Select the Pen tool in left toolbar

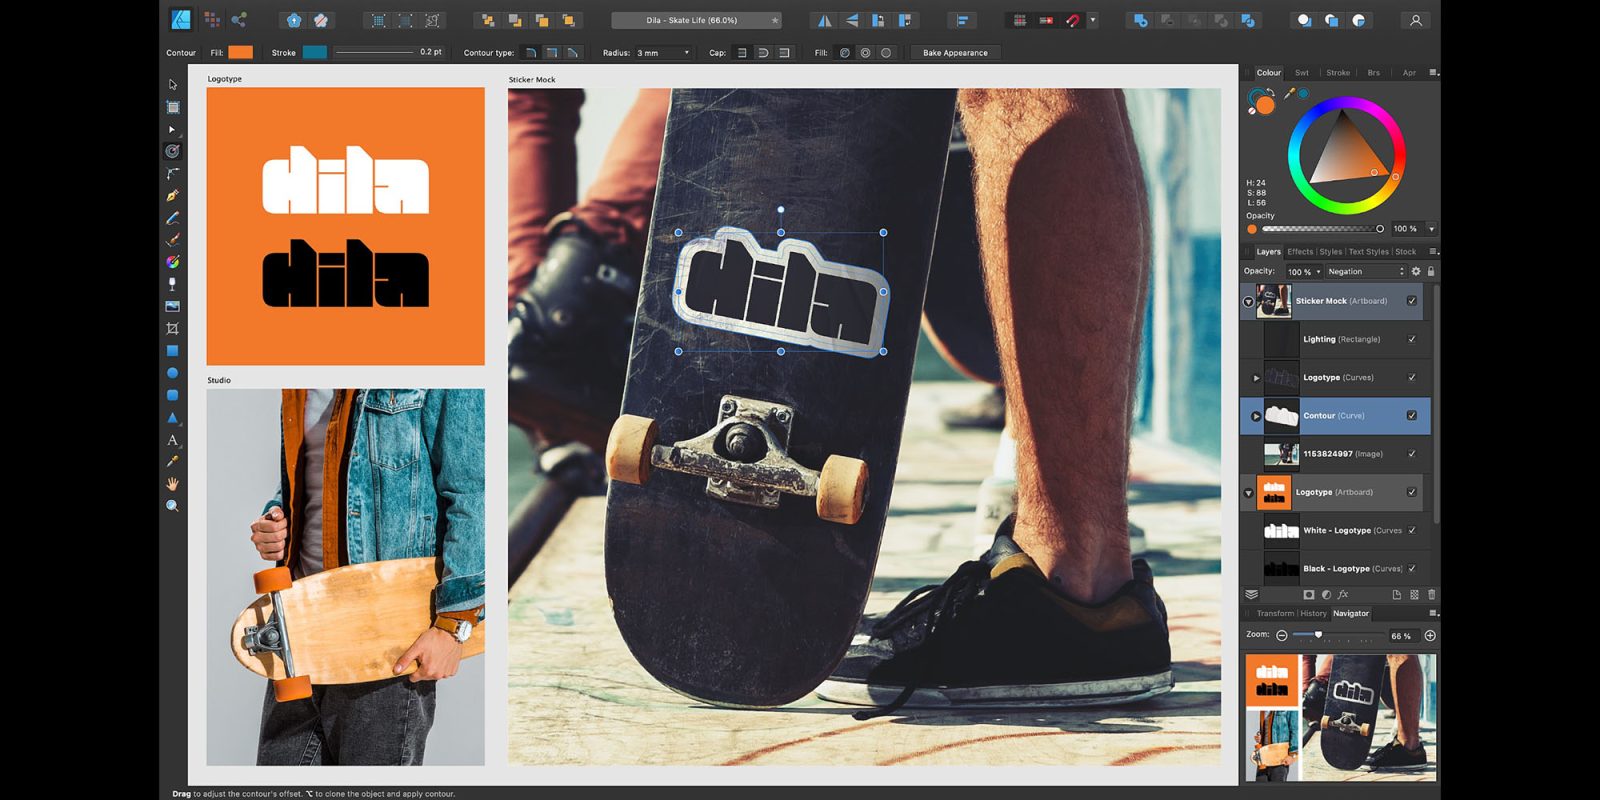tap(172, 196)
